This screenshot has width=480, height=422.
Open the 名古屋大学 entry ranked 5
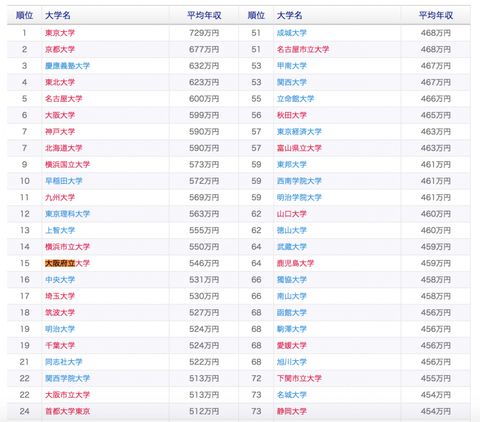(x=64, y=99)
